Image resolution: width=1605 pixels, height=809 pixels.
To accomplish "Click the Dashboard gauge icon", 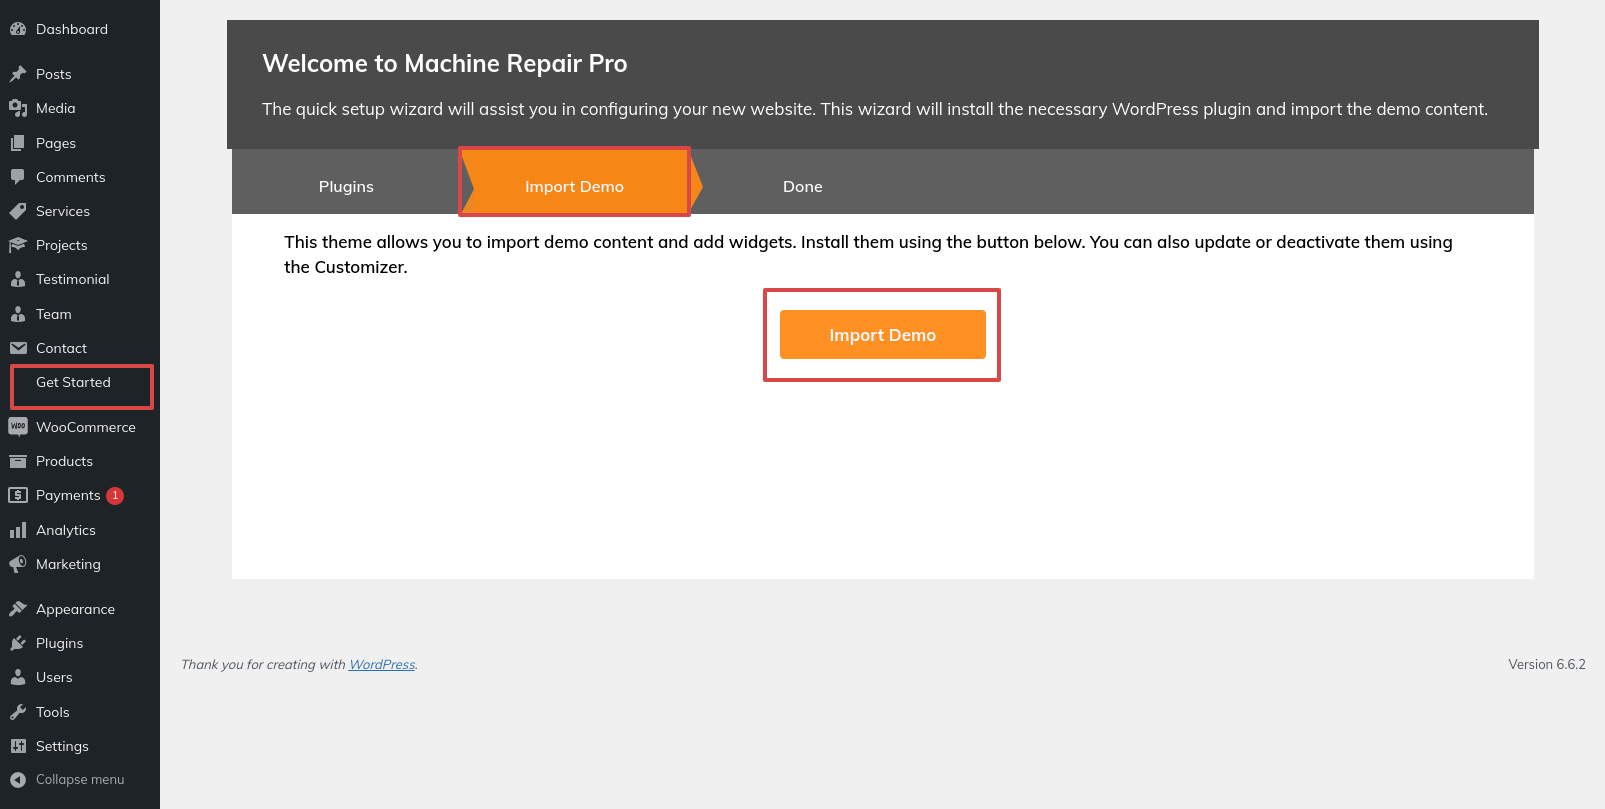I will 18,29.
